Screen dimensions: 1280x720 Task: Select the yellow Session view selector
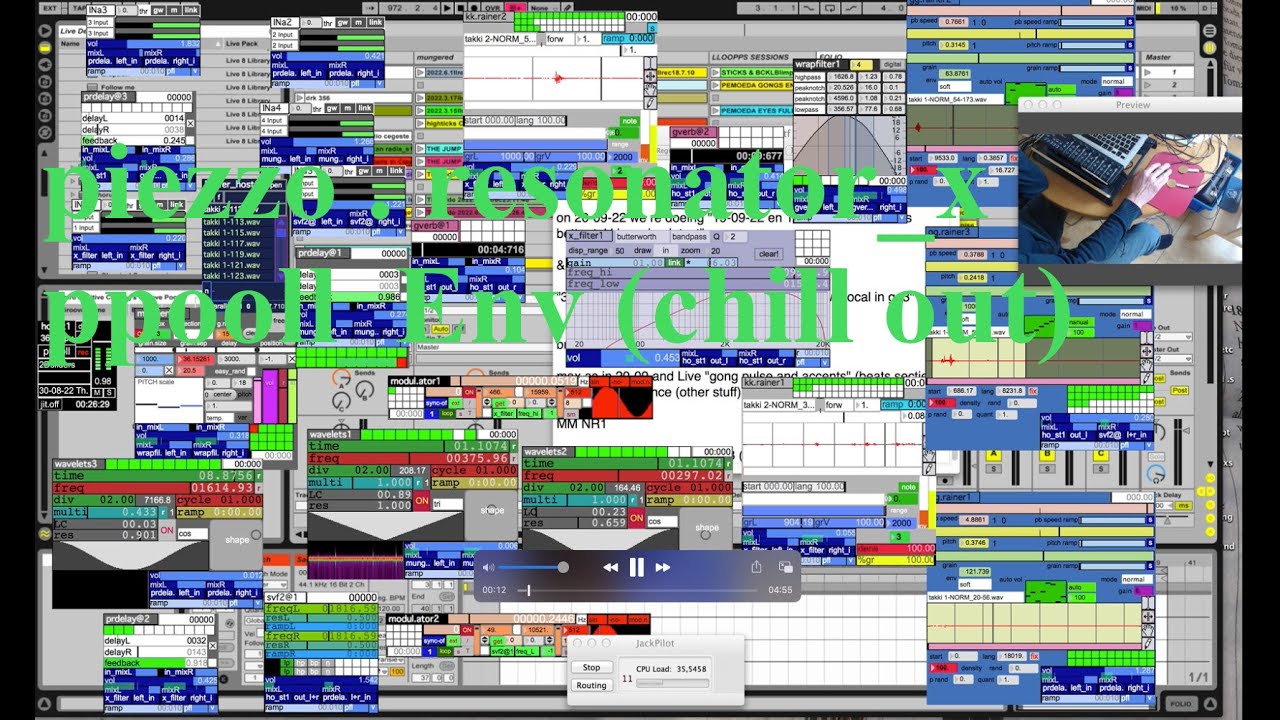[1209, 47]
